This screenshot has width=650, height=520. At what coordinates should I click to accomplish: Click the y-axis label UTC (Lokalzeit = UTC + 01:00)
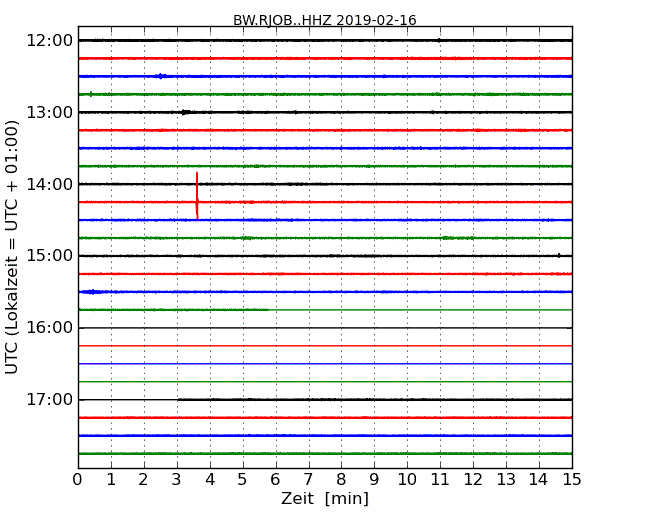[12, 247]
